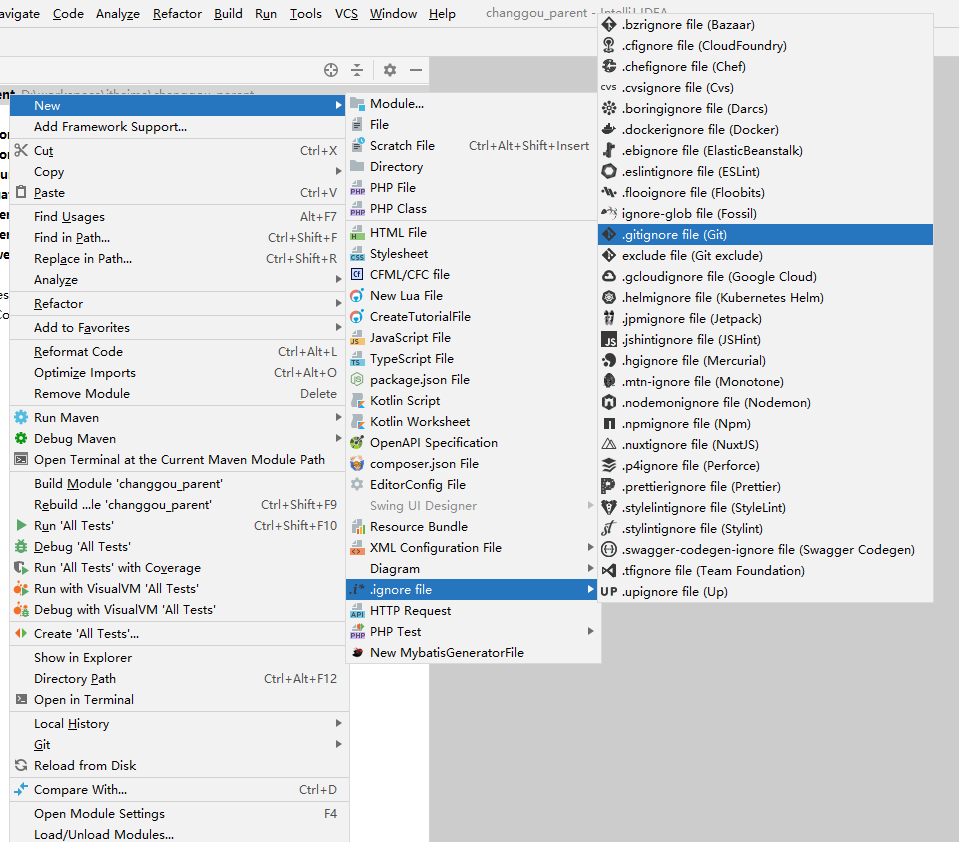Expand the Analyze submenu arrow in context menu

click(338, 279)
